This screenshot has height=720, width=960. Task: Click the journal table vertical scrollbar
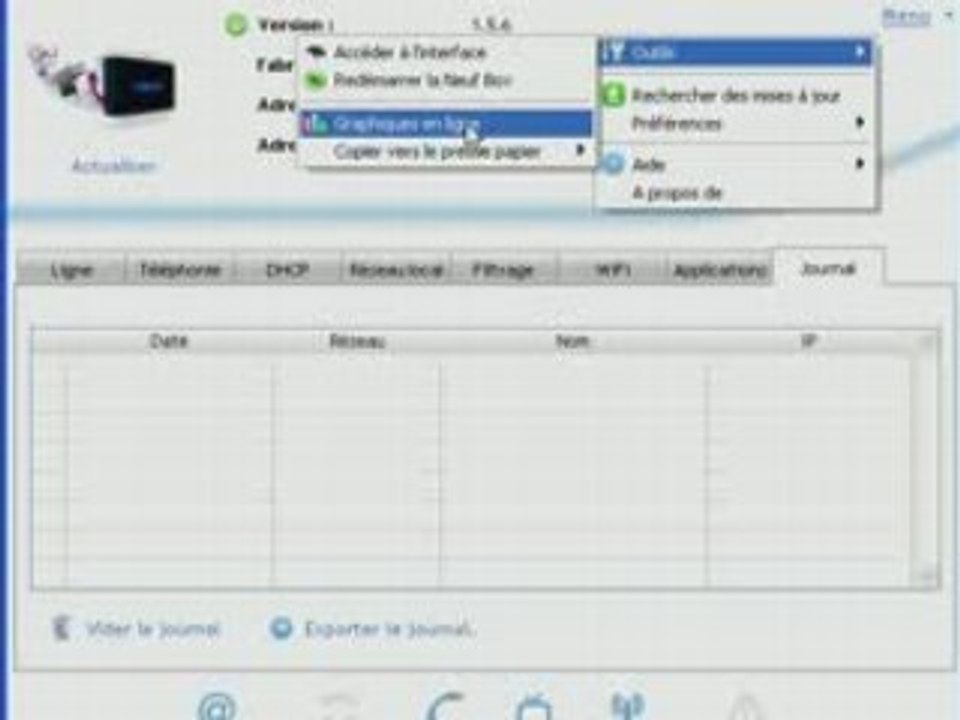[x=926, y=459]
